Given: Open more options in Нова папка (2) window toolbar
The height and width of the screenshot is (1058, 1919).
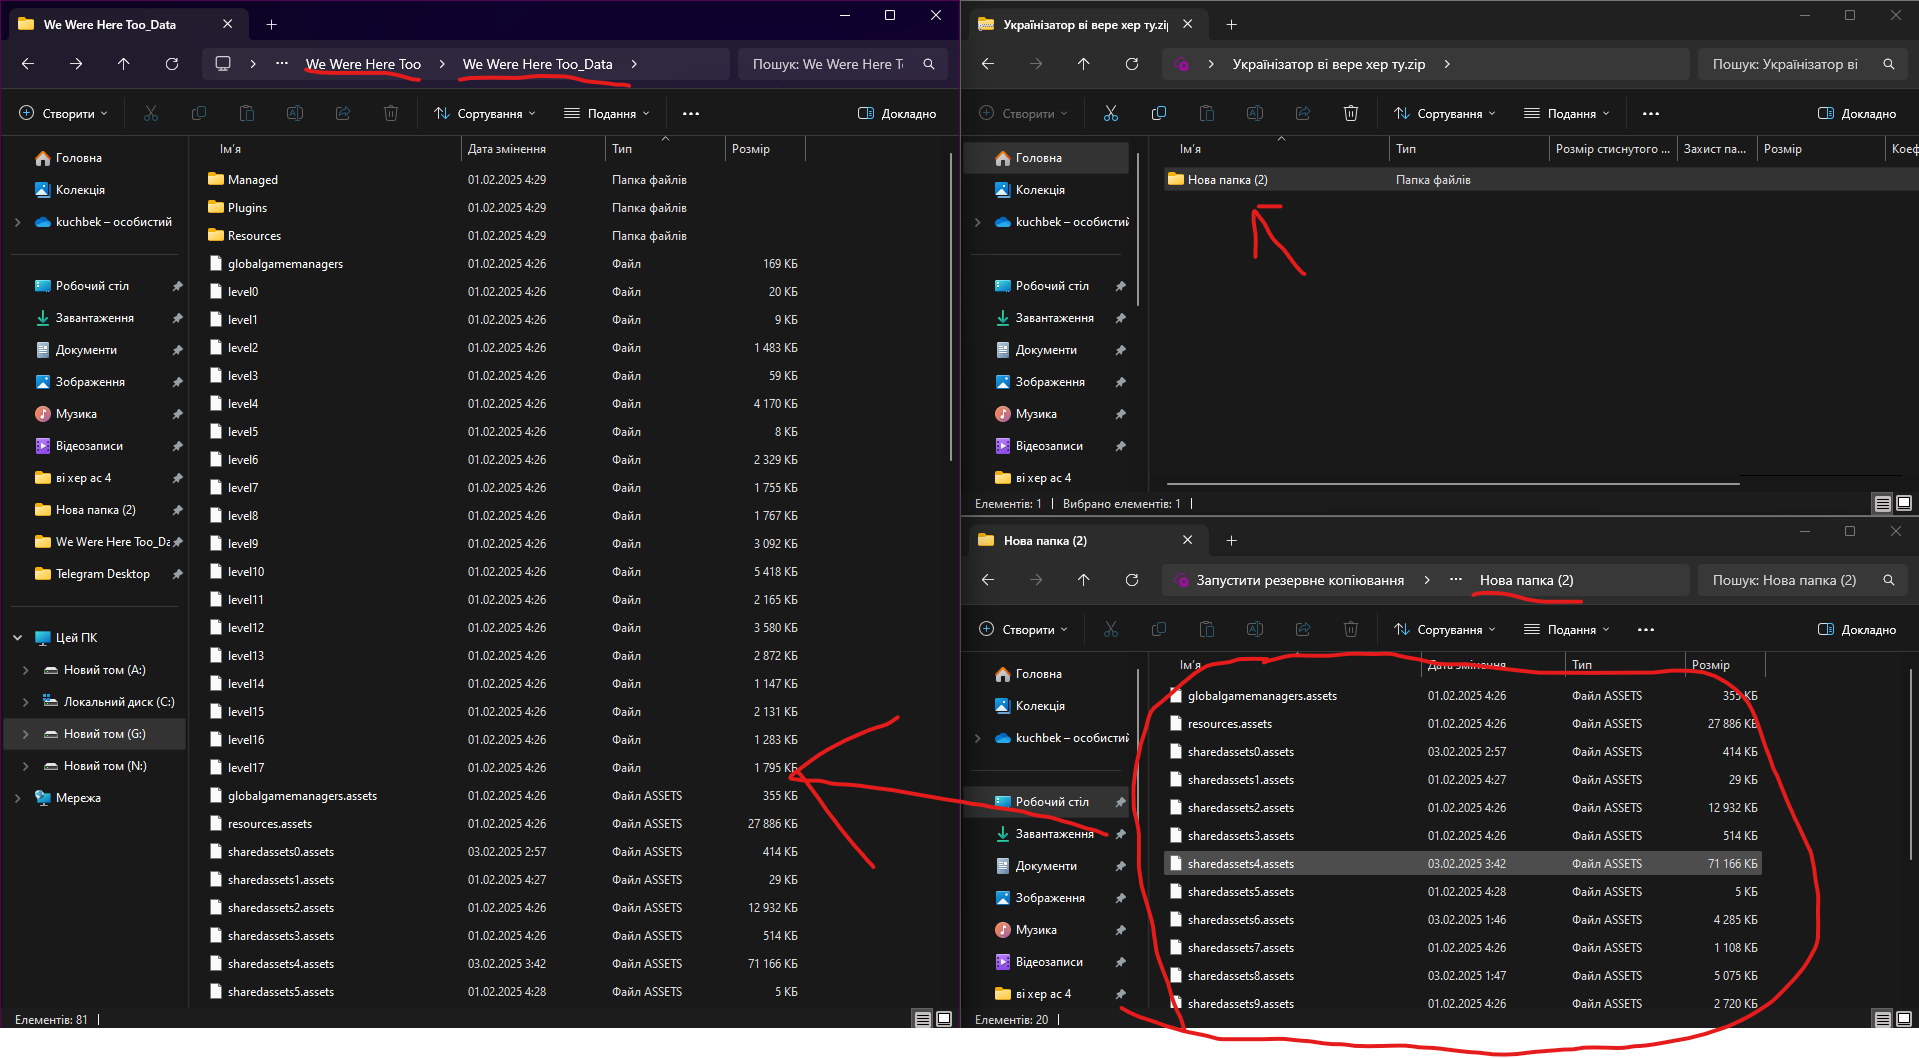Looking at the screenshot, I should pyautogui.click(x=1646, y=630).
